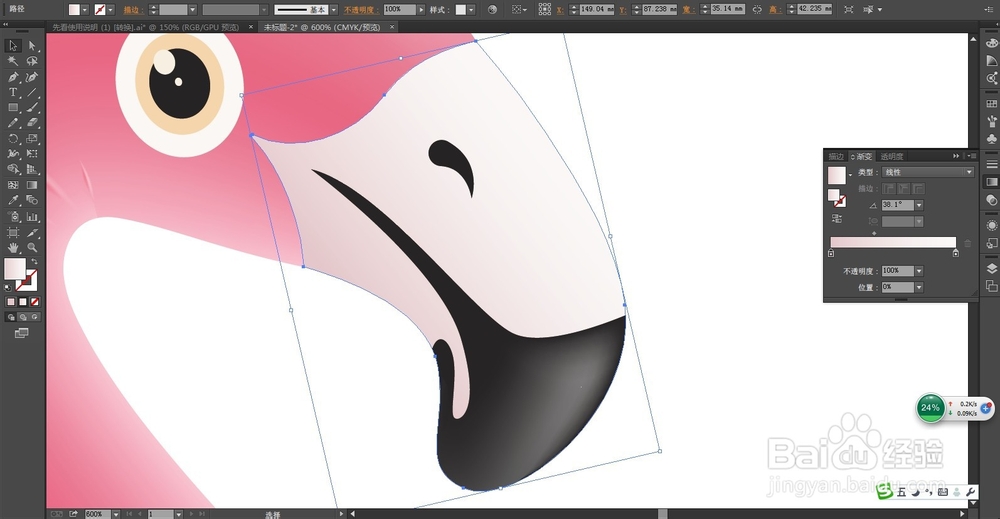1000x519 pixels.
Task: Open gradient 不透明度 dropdown in panel
Action: [x=919, y=271]
